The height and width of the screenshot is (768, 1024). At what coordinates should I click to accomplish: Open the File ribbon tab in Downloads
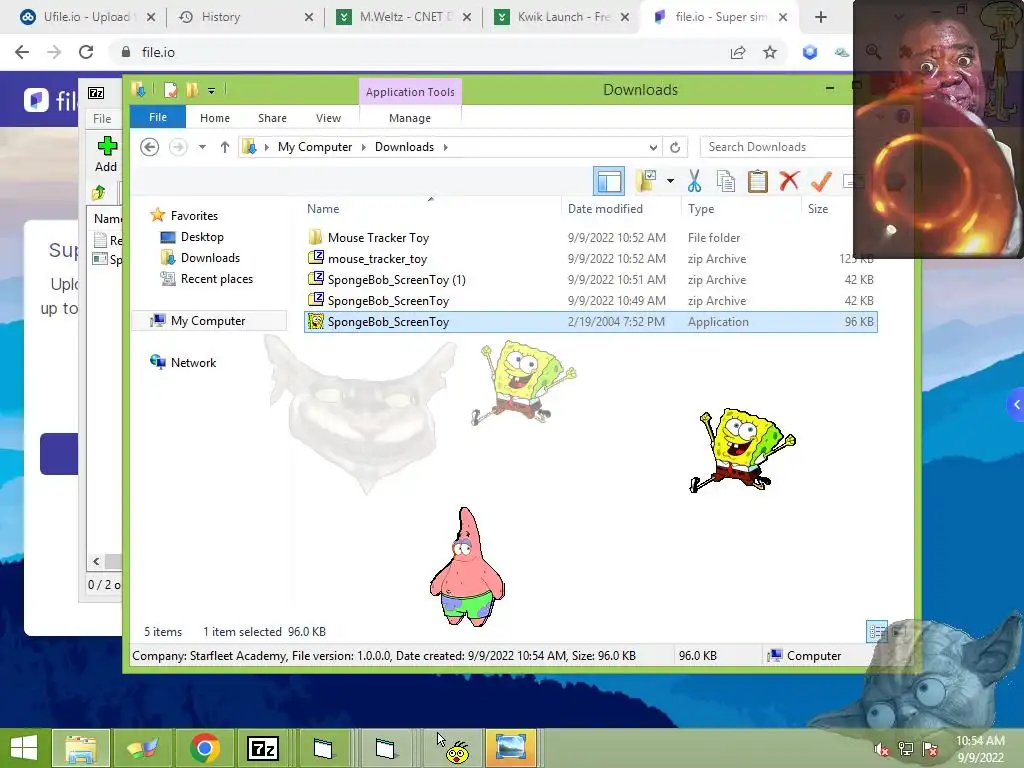pyautogui.click(x=157, y=118)
